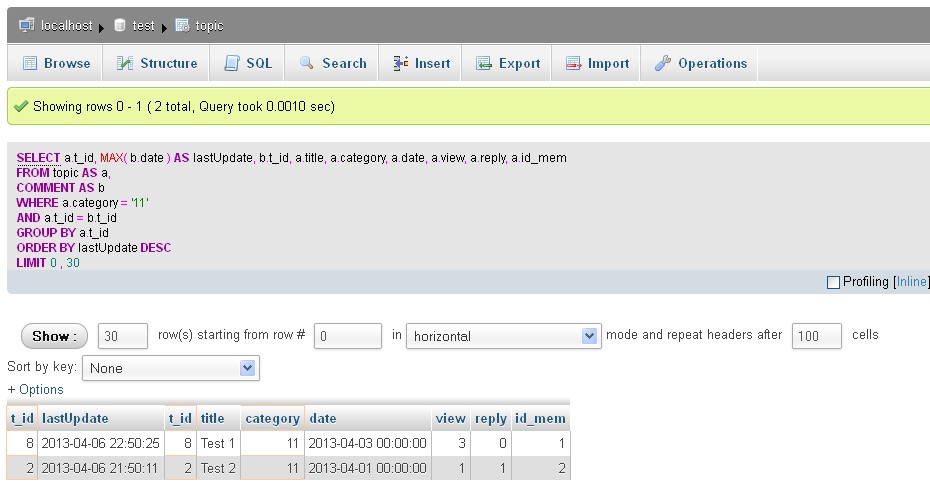Click cell '2013-04-01 00:00:00'
930x499 pixels.
point(367,468)
